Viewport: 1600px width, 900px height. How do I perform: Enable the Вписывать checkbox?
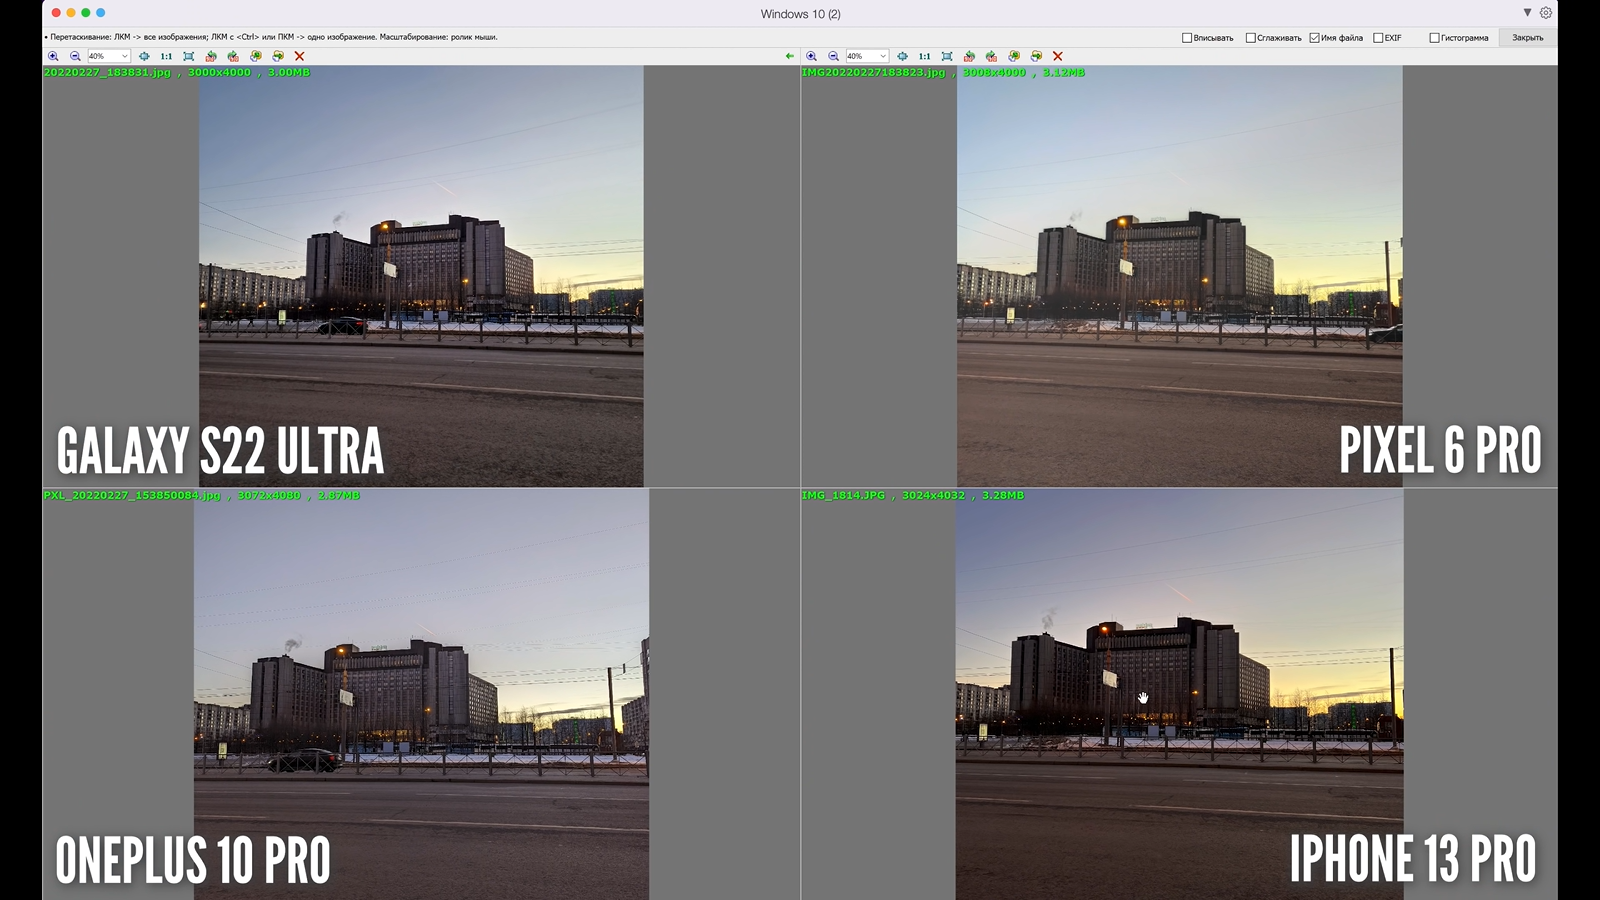1187,38
